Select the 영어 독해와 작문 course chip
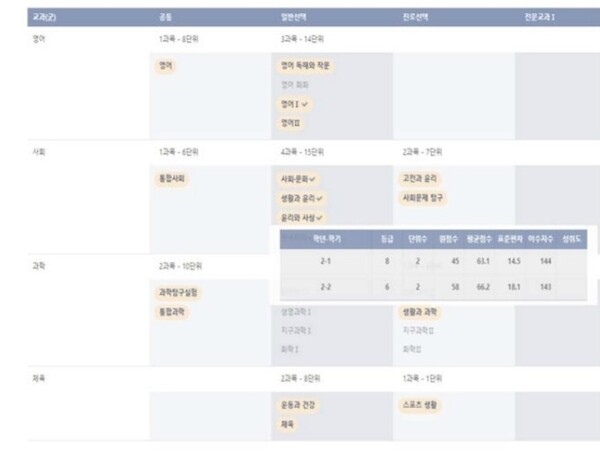The width and height of the screenshot is (600, 456). click(305, 66)
